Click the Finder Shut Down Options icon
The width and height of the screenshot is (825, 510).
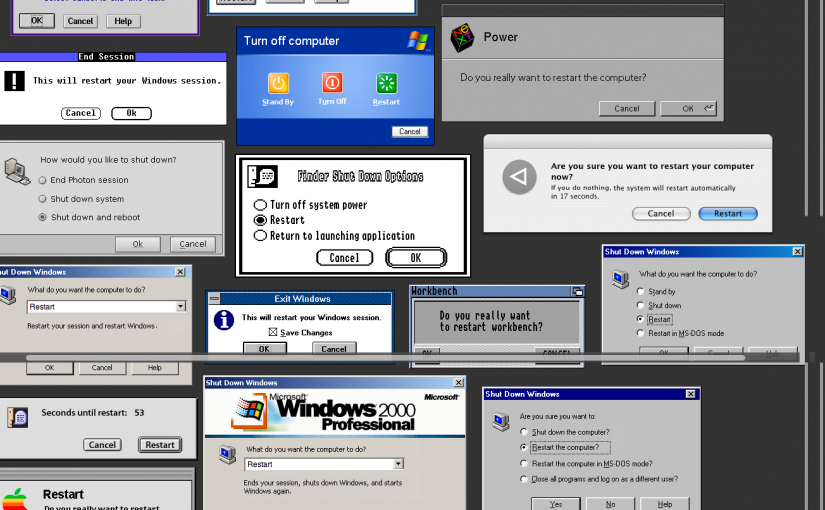263,176
